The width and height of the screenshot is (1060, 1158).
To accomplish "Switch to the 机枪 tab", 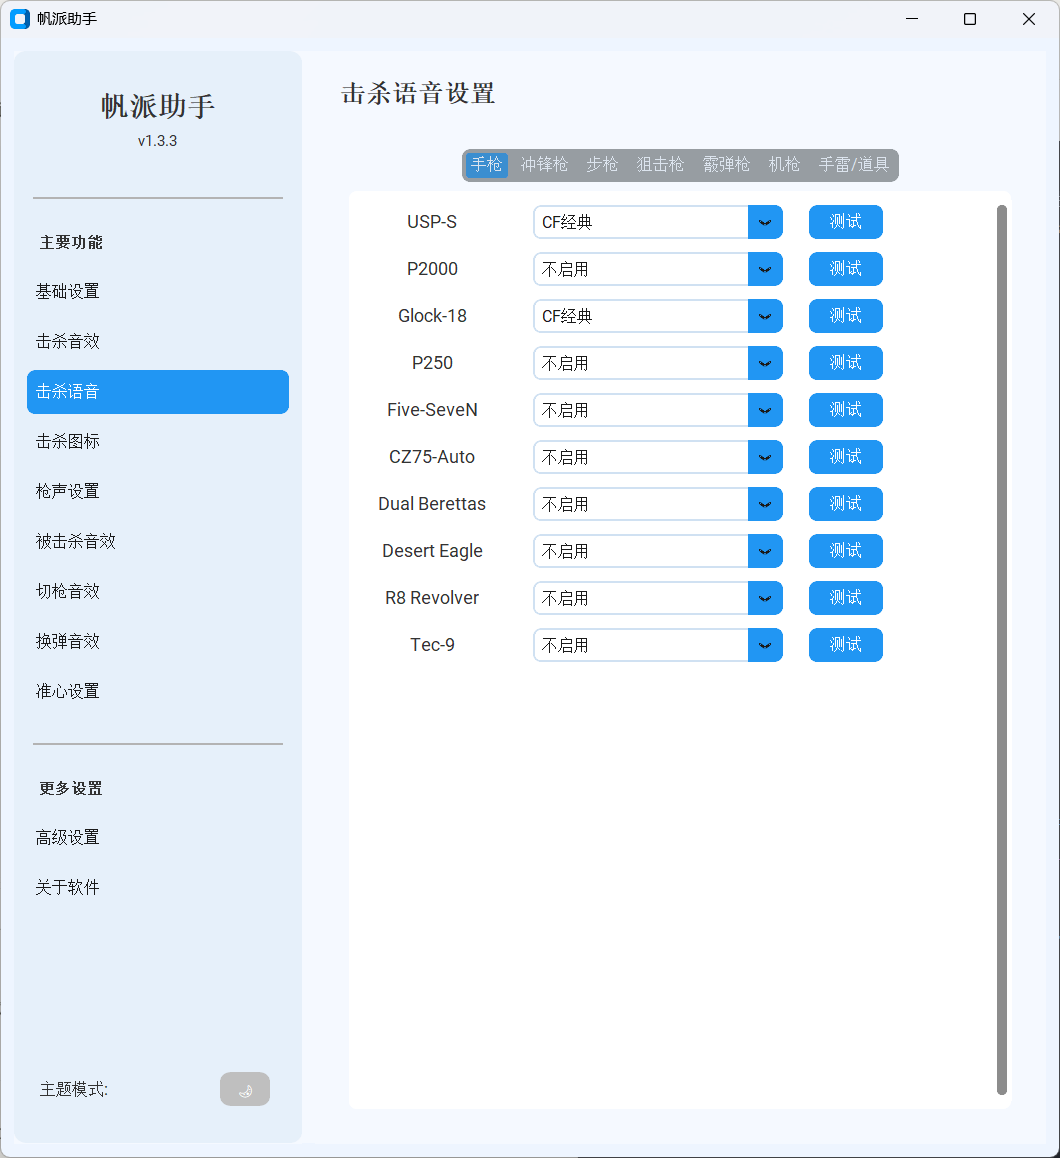I will pos(784,165).
